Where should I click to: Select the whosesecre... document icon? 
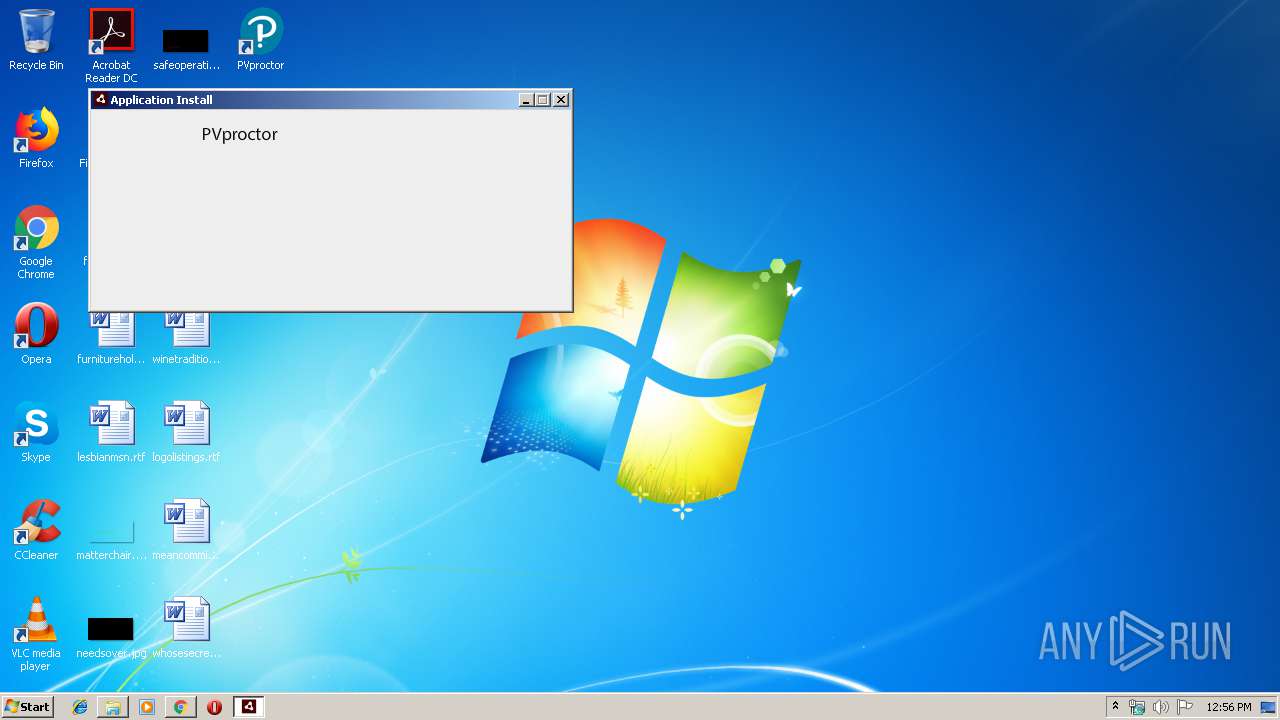pyautogui.click(x=186, y=628)
